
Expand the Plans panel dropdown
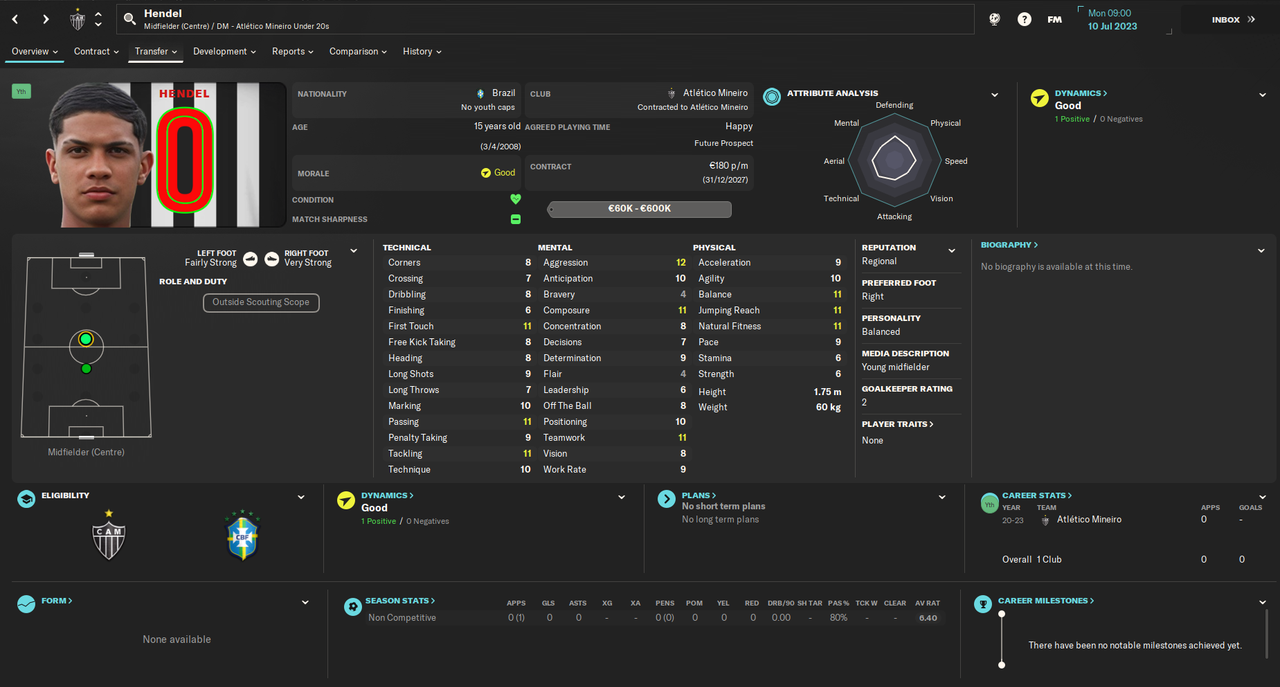pos(942,497)
